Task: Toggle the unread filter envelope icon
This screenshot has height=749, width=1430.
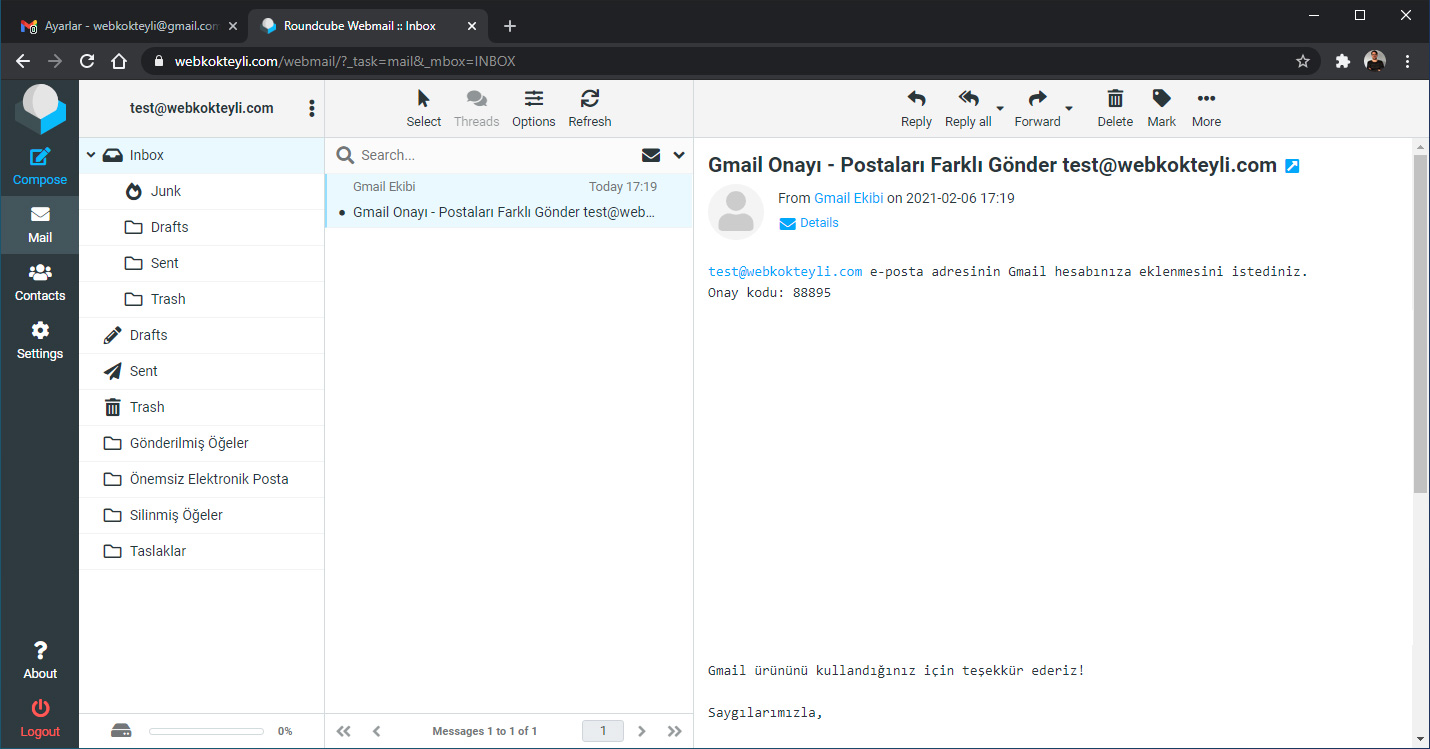Action: [651, 155]
